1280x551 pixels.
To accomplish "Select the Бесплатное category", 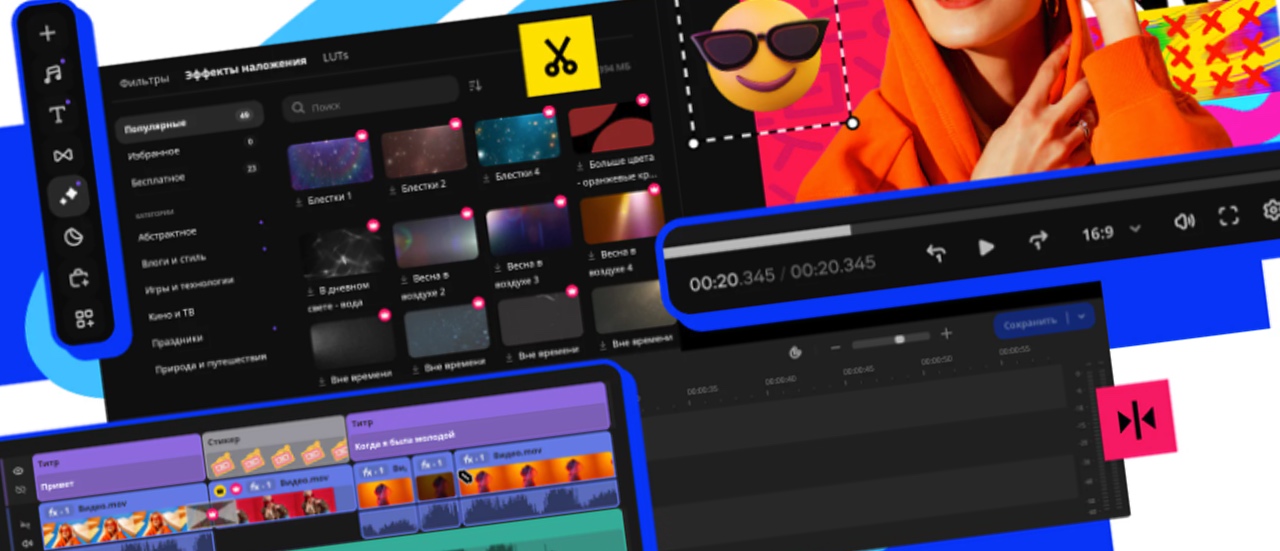I will tap(159, 178).
